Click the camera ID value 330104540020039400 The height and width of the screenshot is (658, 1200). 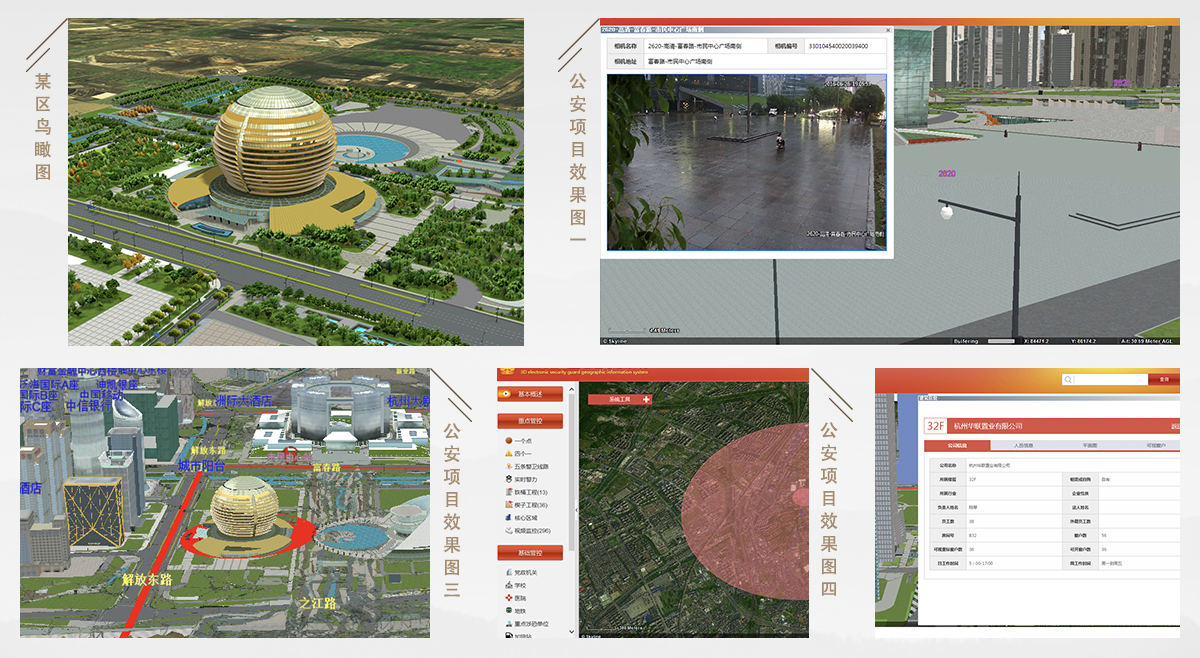(x=837, y=46)
